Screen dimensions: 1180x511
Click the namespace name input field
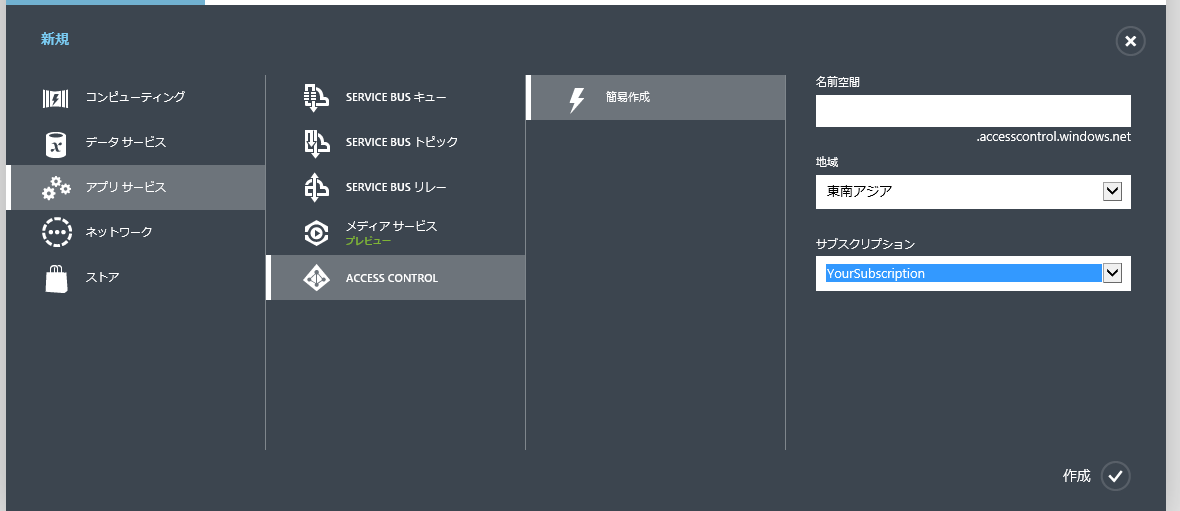pyautogui.click(x=972, y=111)
